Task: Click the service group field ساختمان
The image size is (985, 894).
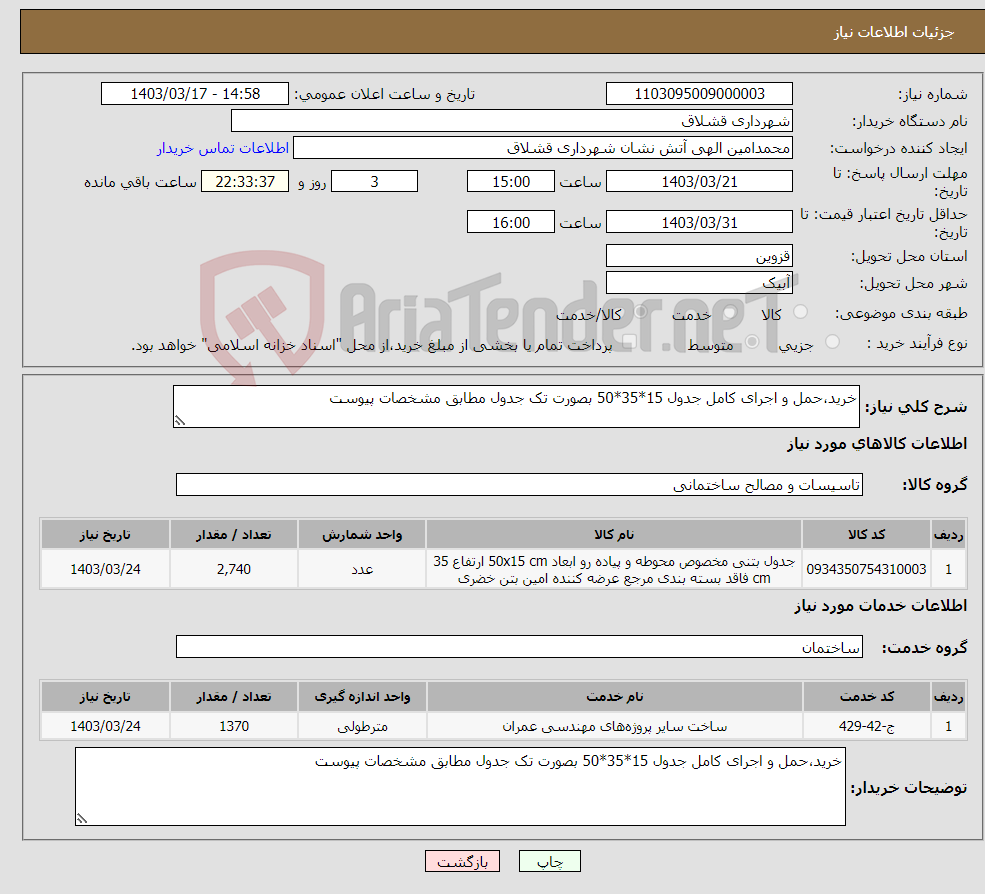Action: point(520,647)
